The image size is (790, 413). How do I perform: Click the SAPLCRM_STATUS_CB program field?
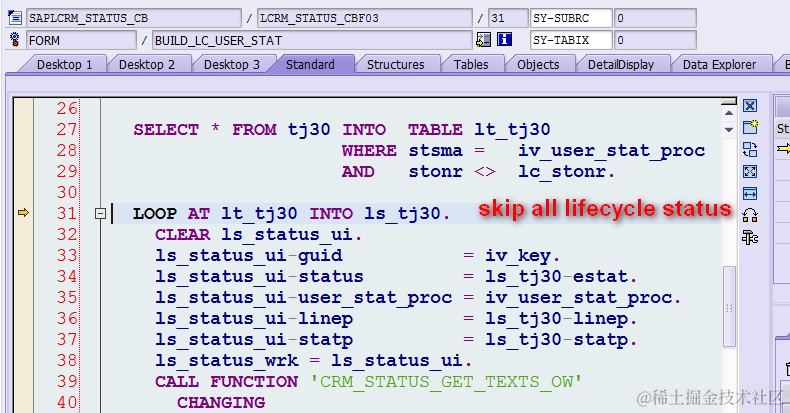click(134, 18)
